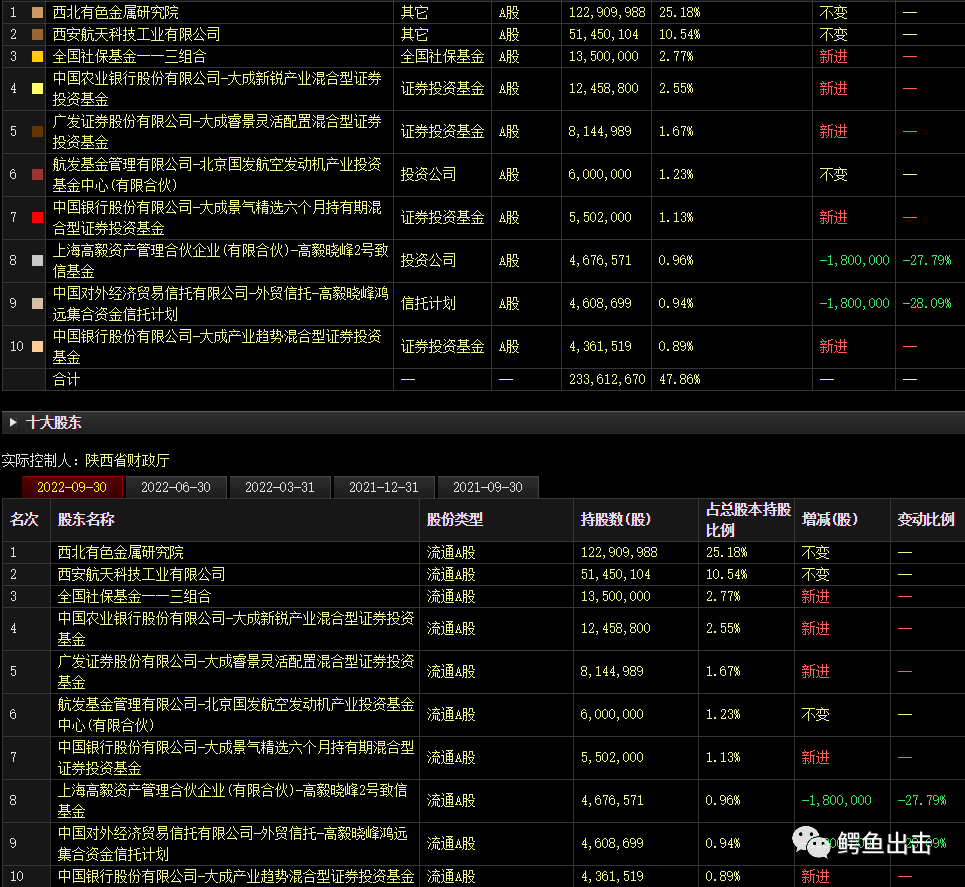Select 西北有色金属研究院 in the lower table
Image resolution: width=965 pixels, height=887 pixels.
[121, 552]
